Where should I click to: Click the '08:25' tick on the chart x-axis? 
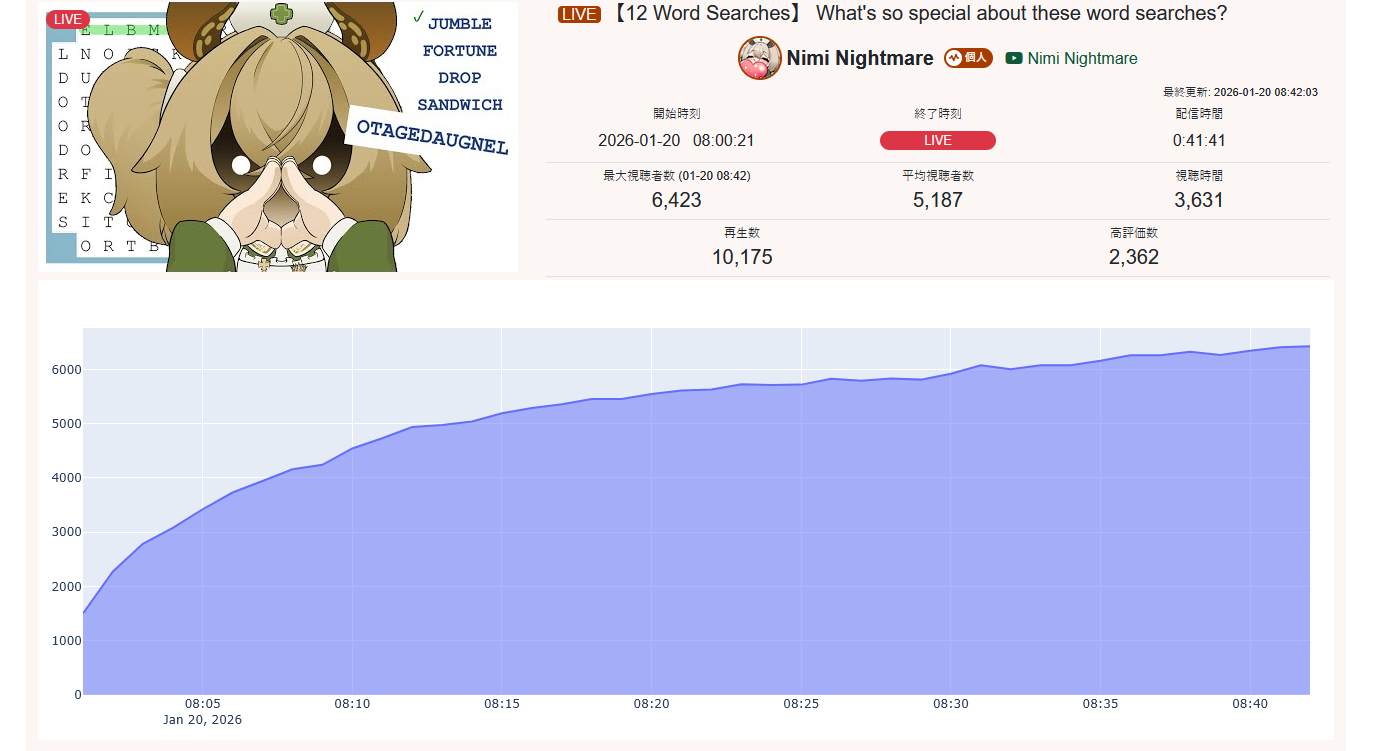click(801, 704)
